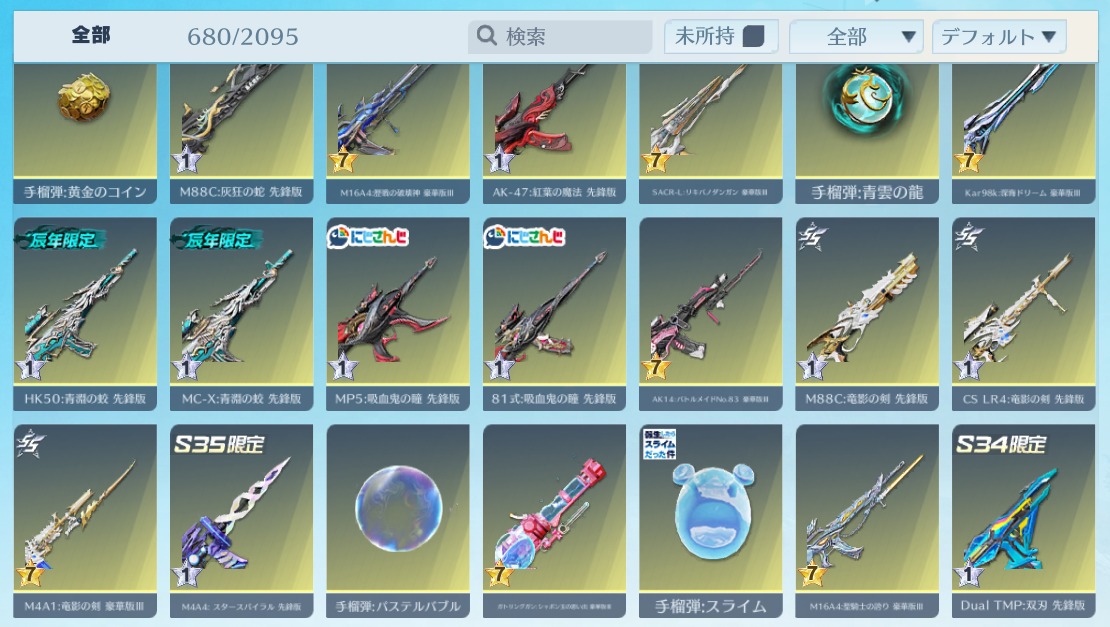Choose the MP5:吸血鬼の瞳 weapon skin
The image size is (1110, 627).
pyautogui.click(x=398, y=314)
